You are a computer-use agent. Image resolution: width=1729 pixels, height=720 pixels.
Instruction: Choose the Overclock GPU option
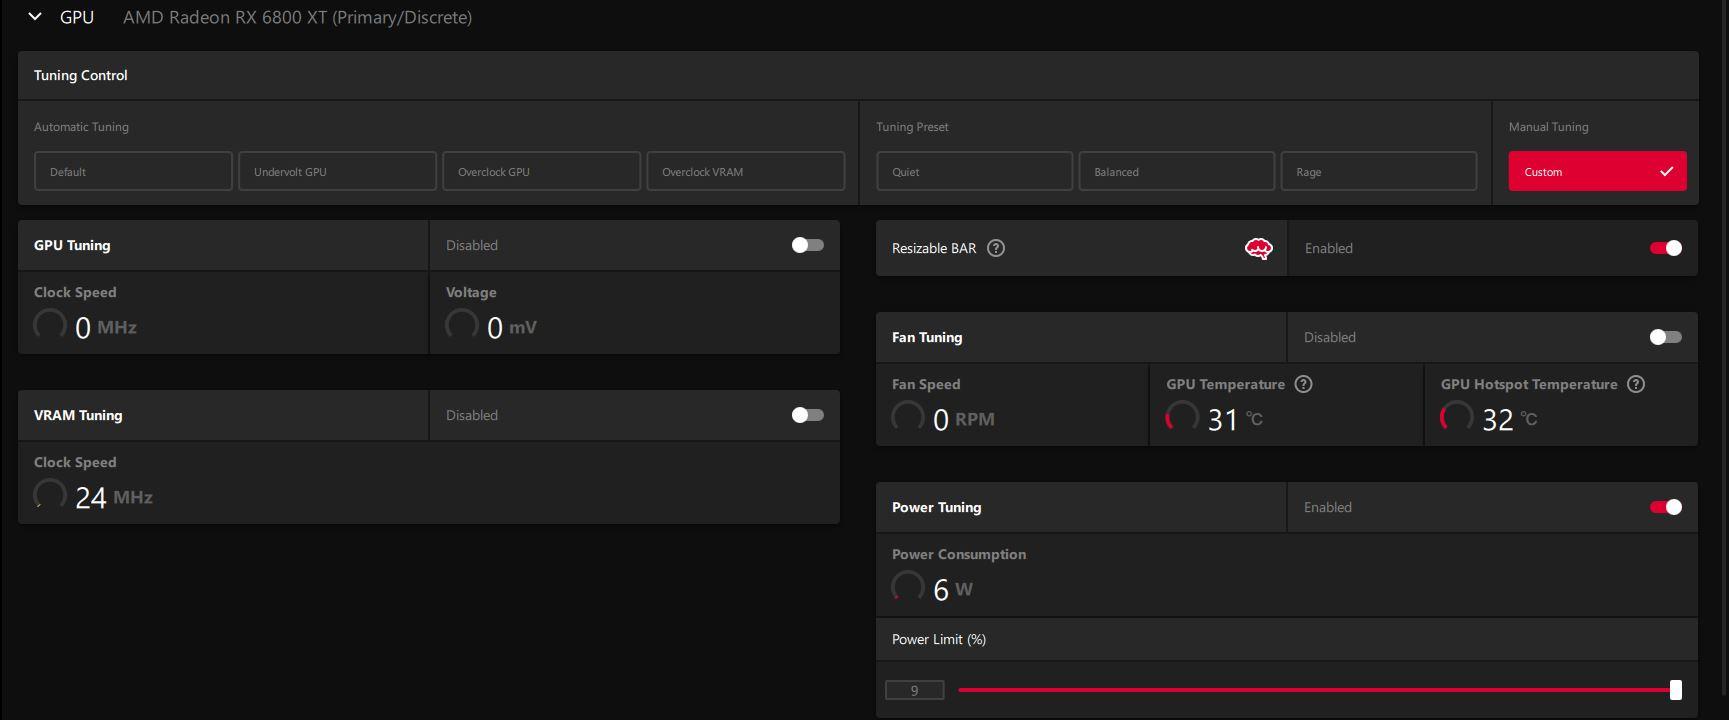(541, 171)
